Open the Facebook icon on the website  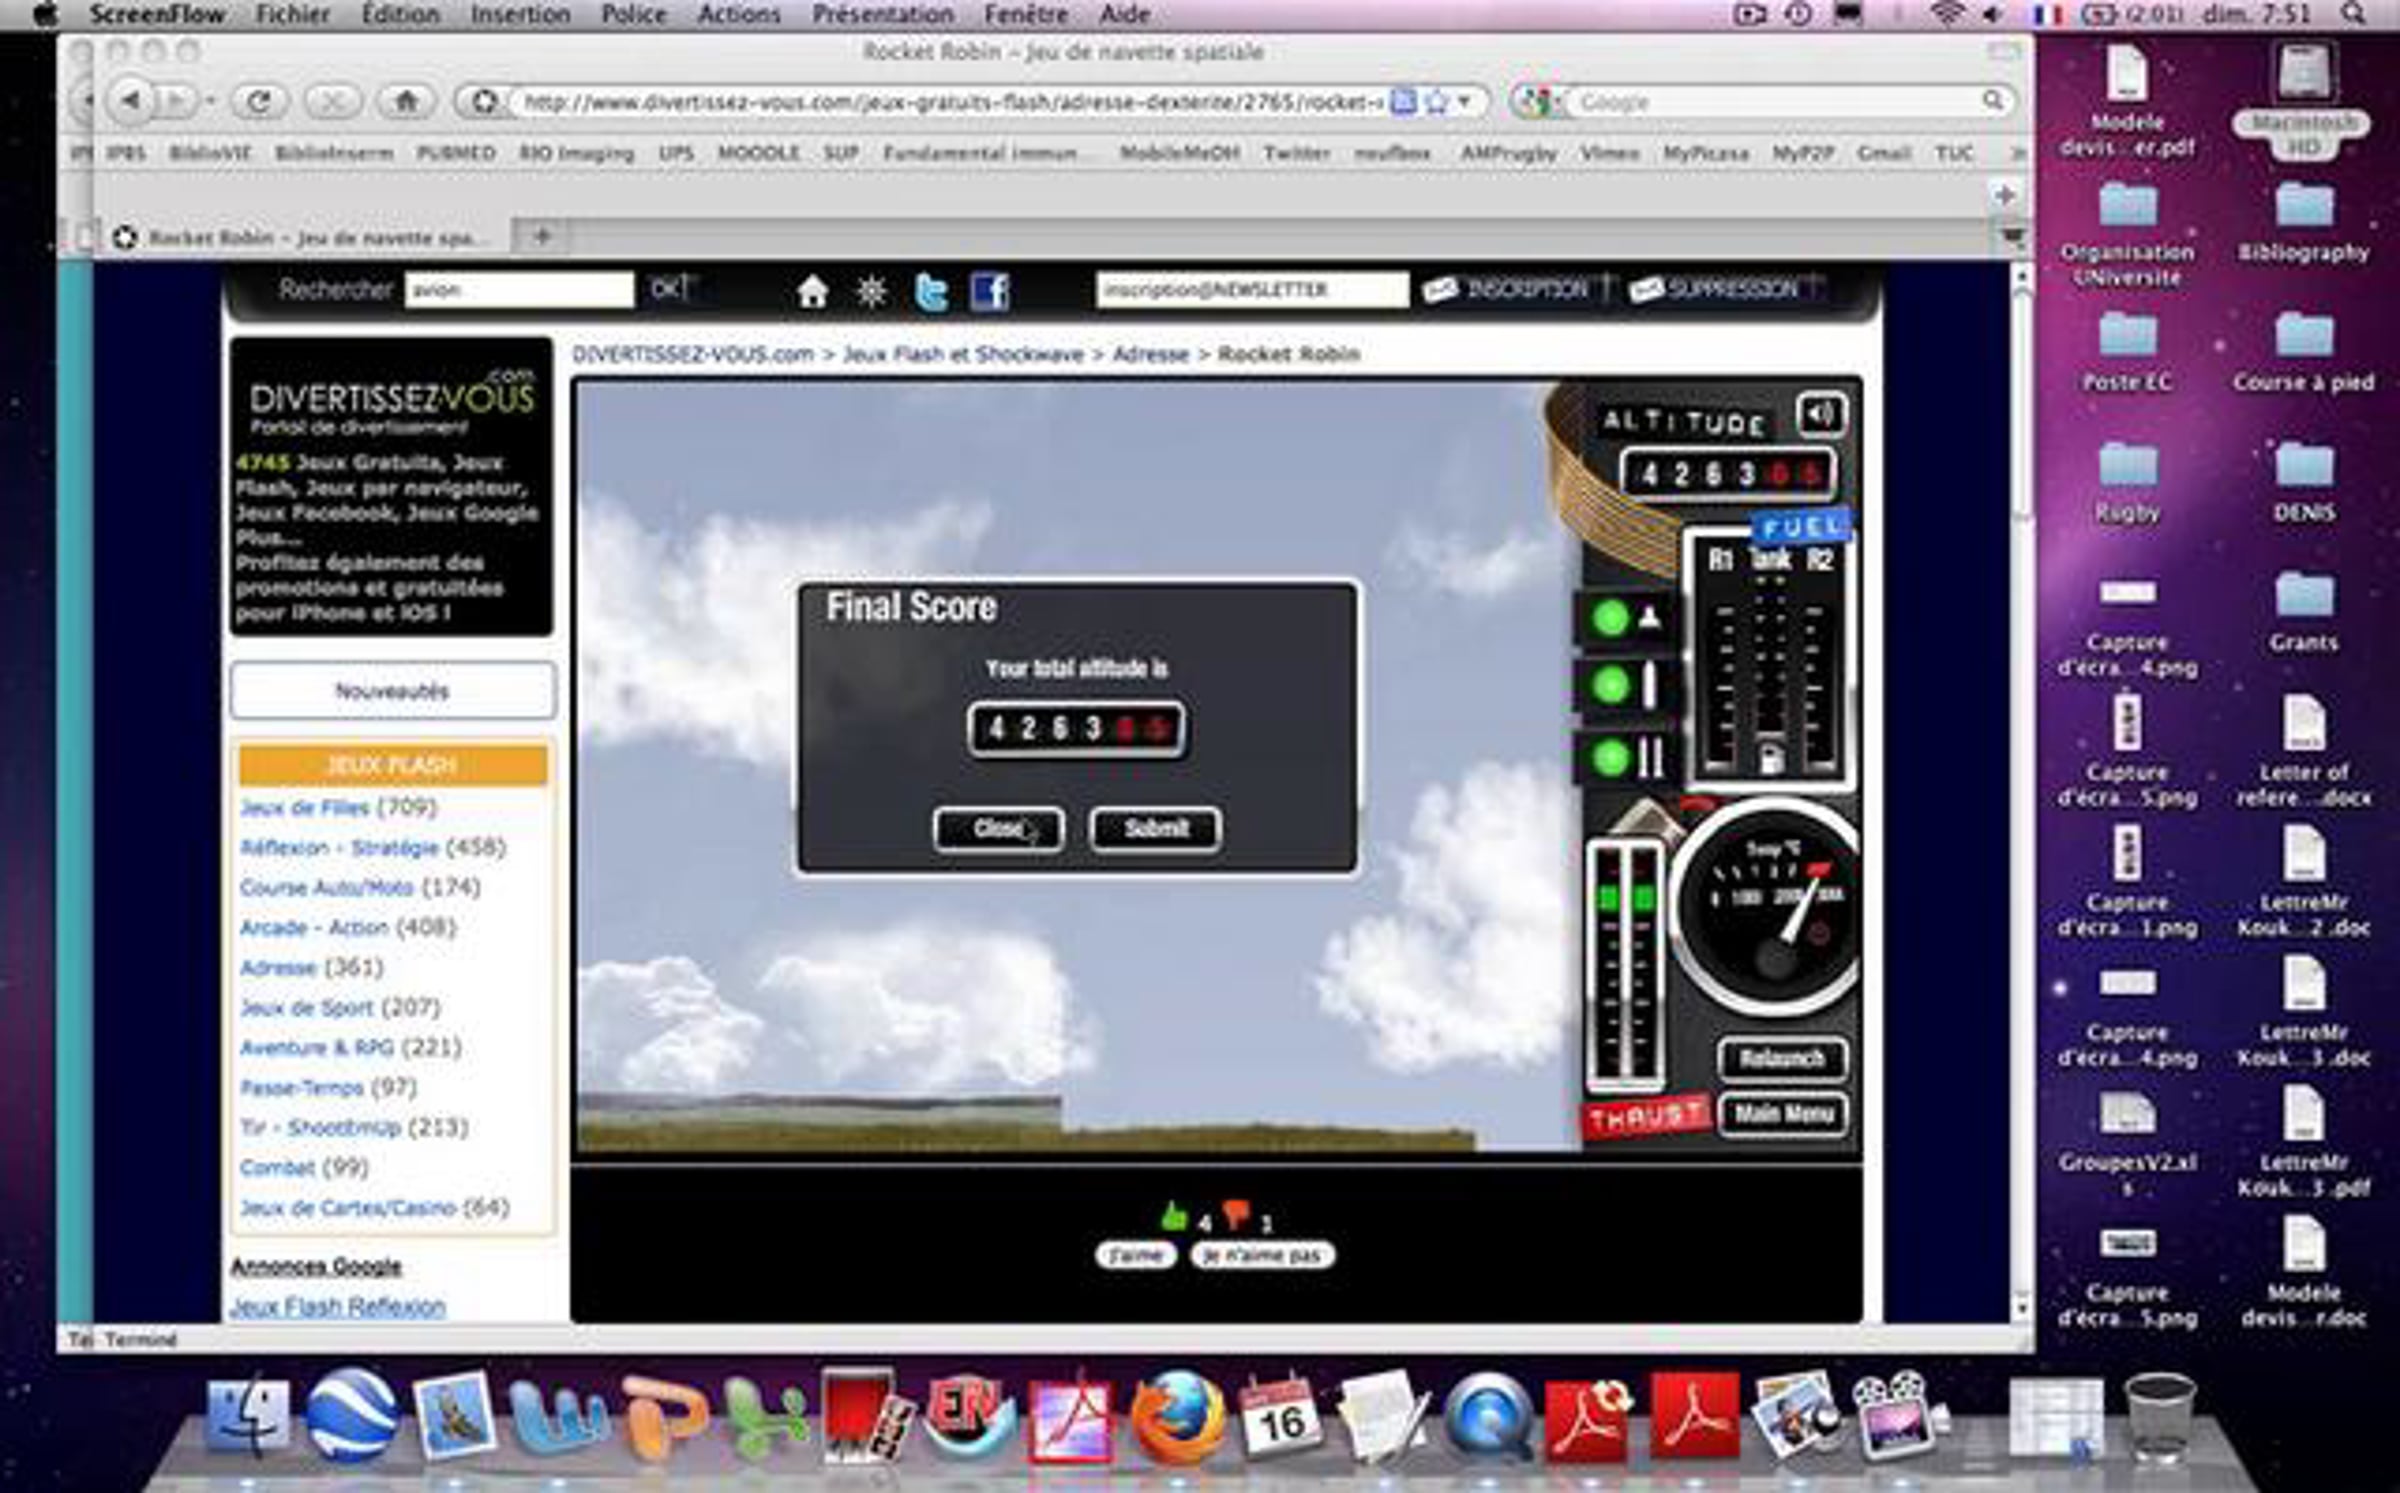click(x=990, y=292)
